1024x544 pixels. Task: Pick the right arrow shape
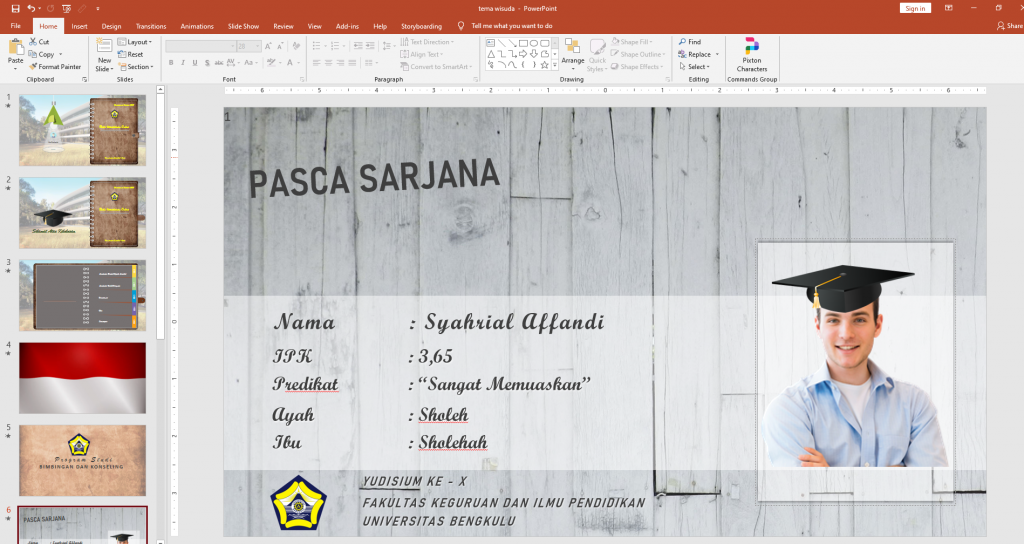tap(523, 54)
